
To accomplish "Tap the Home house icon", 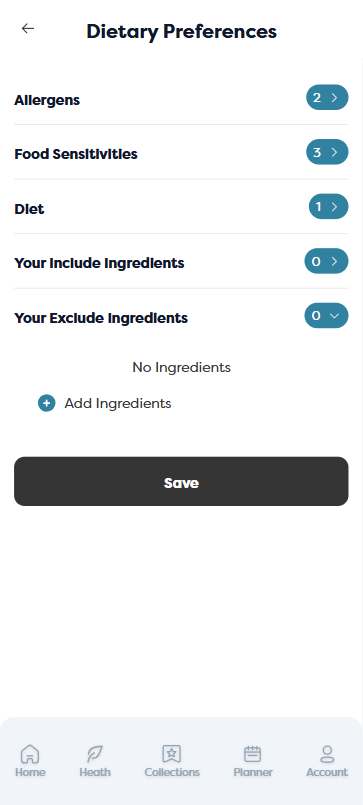I will click(30, 754).
